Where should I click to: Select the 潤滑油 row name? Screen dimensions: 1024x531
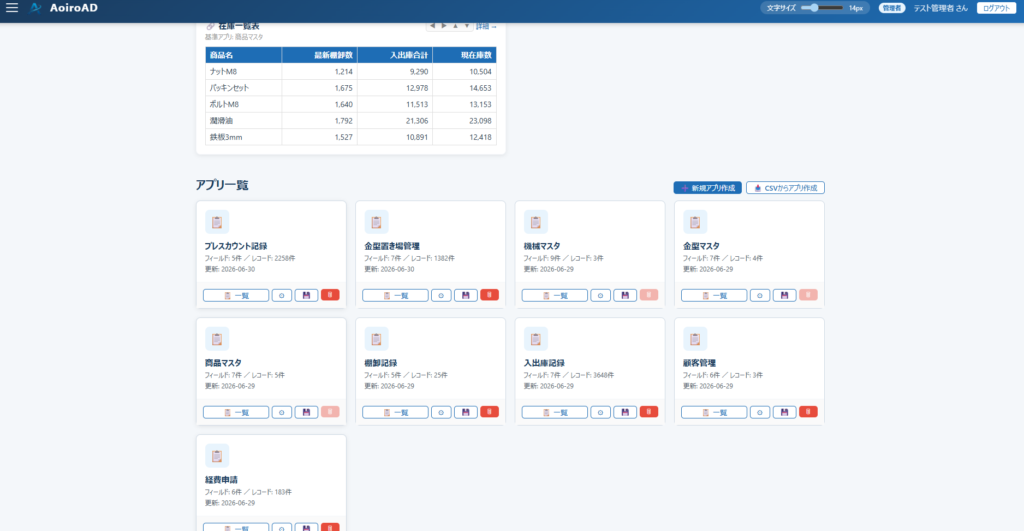tap(221, 121)
